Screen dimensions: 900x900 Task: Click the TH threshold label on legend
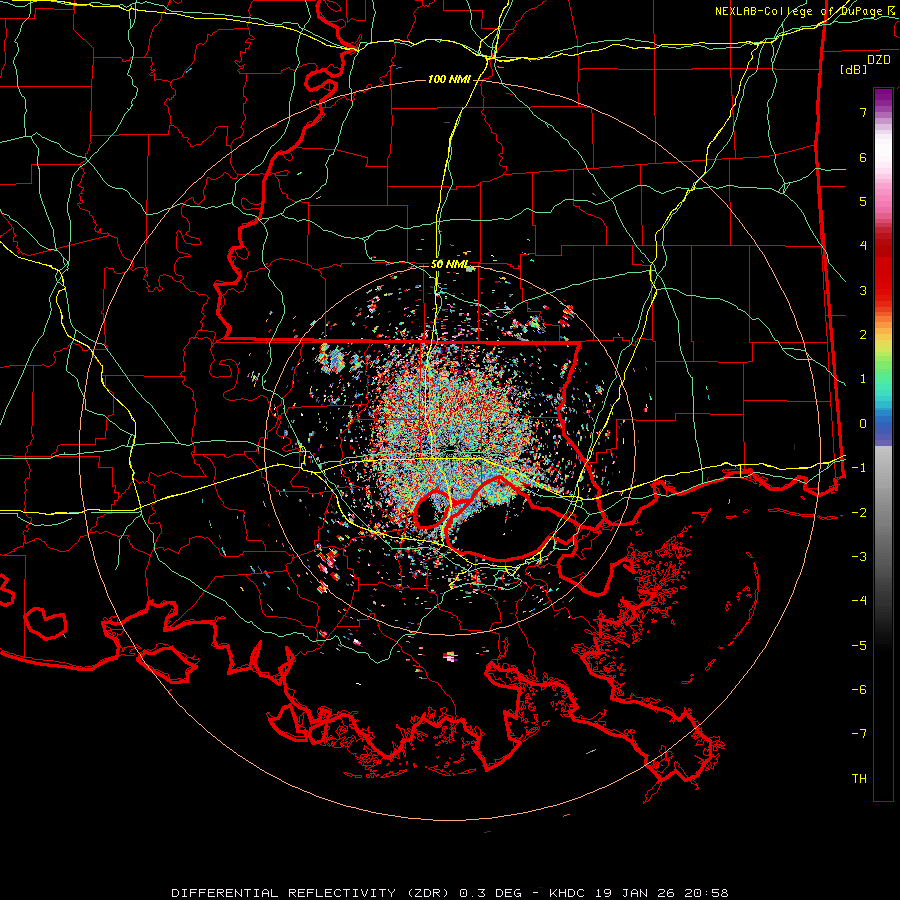pyautogui.click(x=859, y=779)
